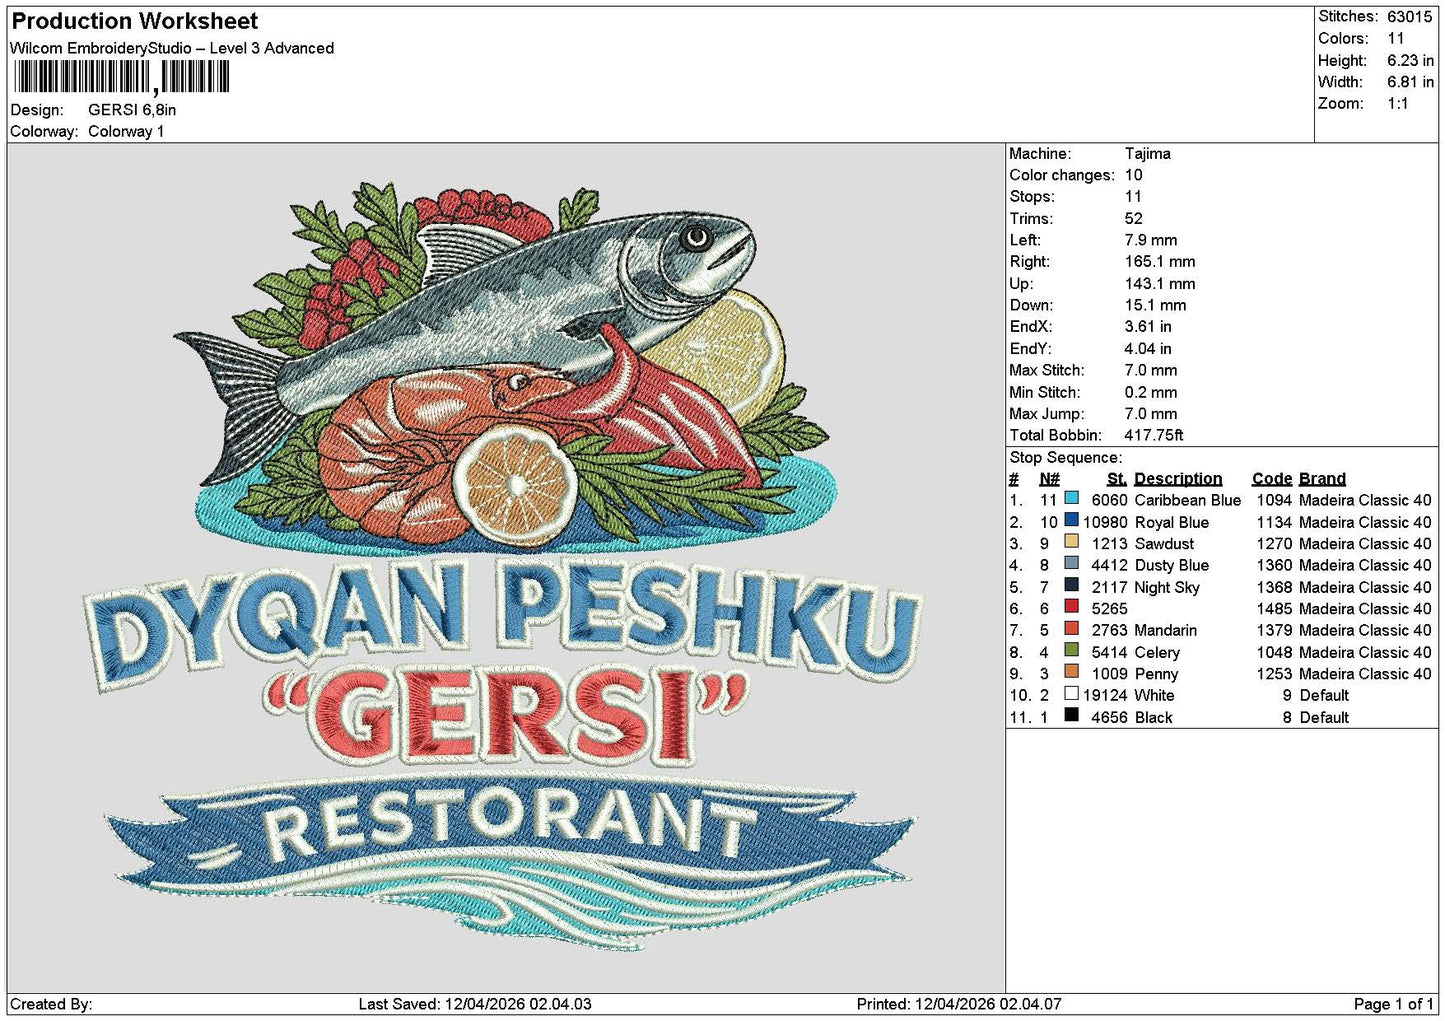The width and height of the screenshot is (1445, 1021).
Task: Click the 'Dusty Blue' description text
Action: 1172,565
